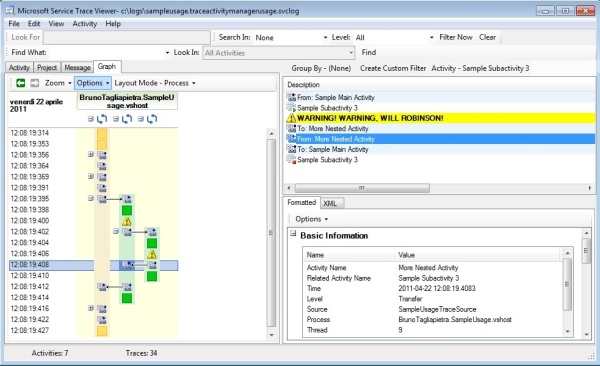600x366 pixels.
Task: Select the To: Sample Main Activity trace
Action: coord(440,149)
